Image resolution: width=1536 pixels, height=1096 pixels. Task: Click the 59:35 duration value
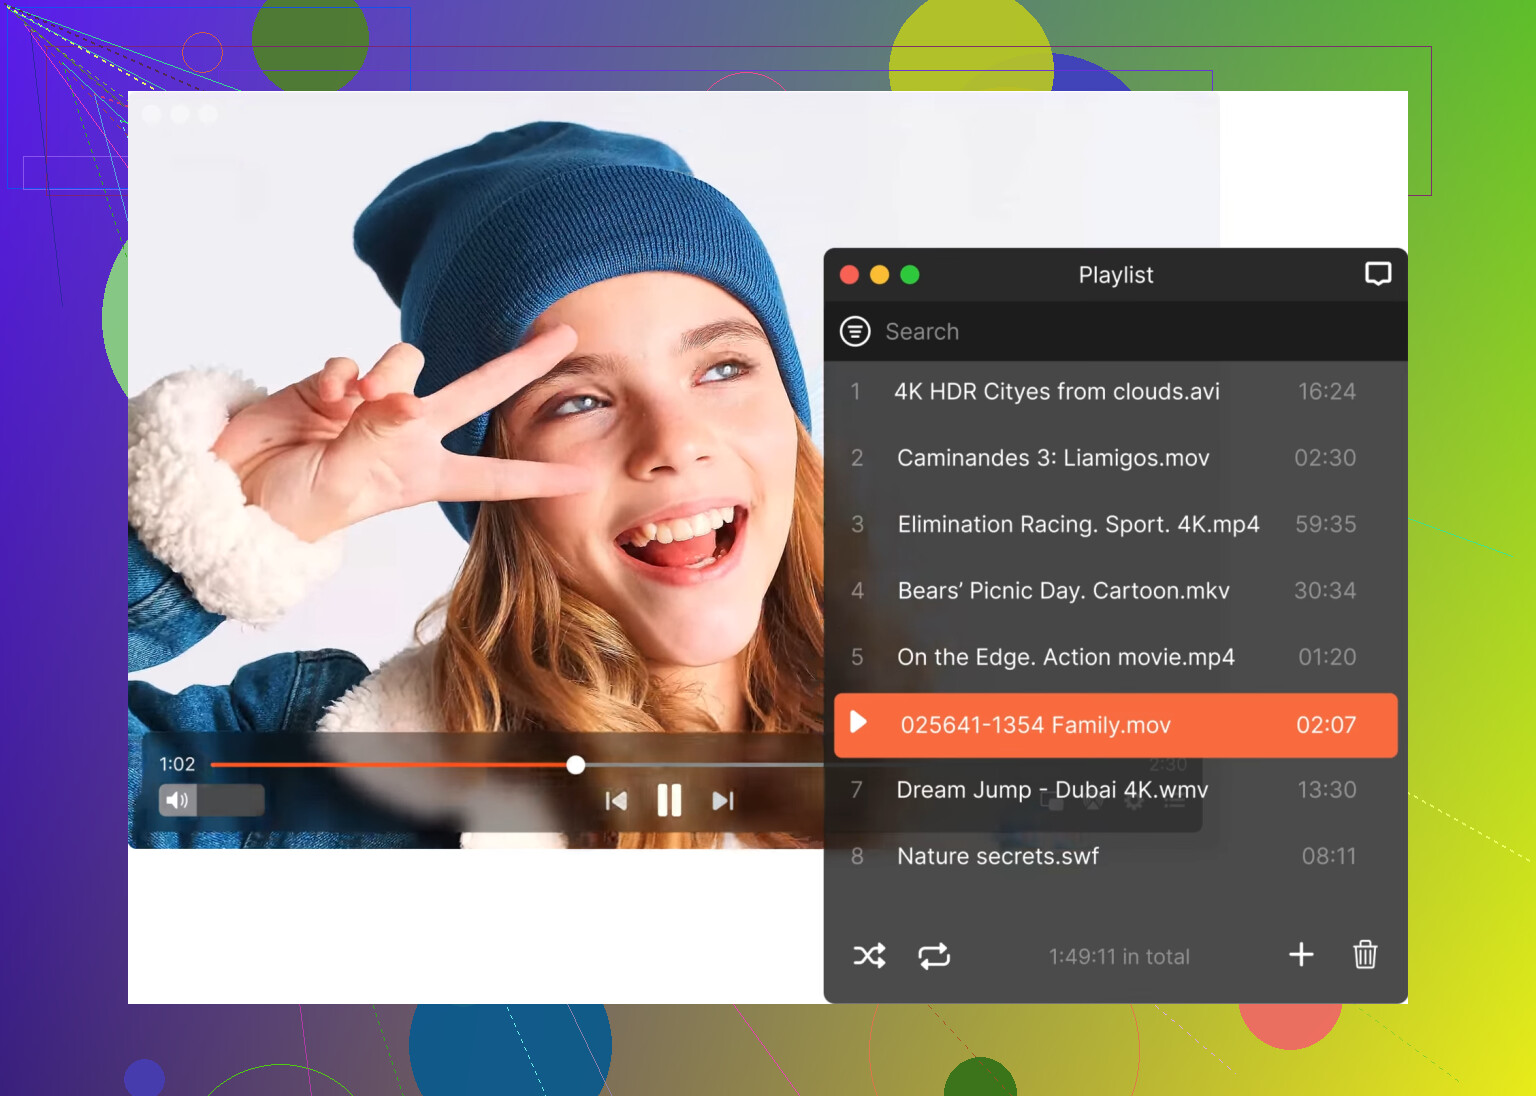(1326, 524)
